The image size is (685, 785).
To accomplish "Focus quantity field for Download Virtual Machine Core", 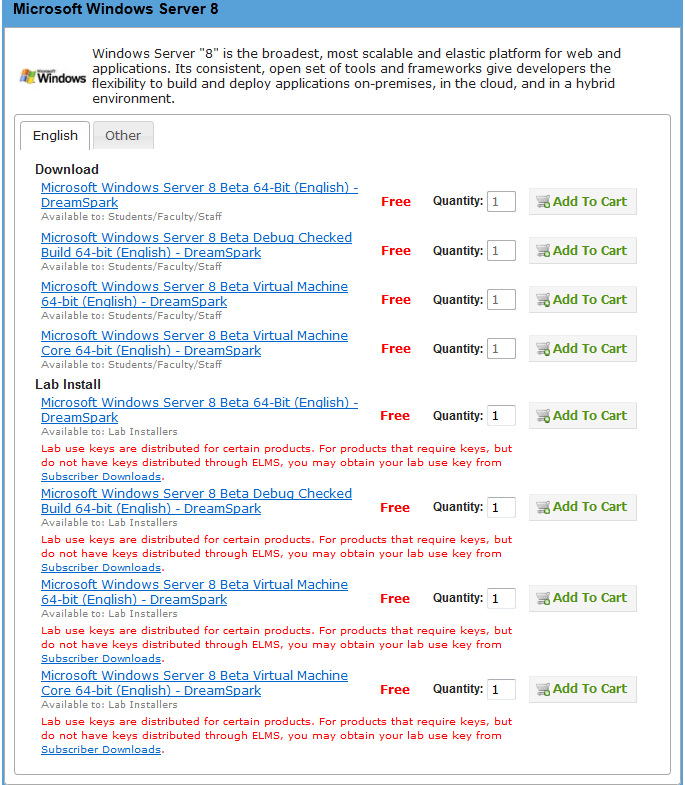I will click(501, 349).
